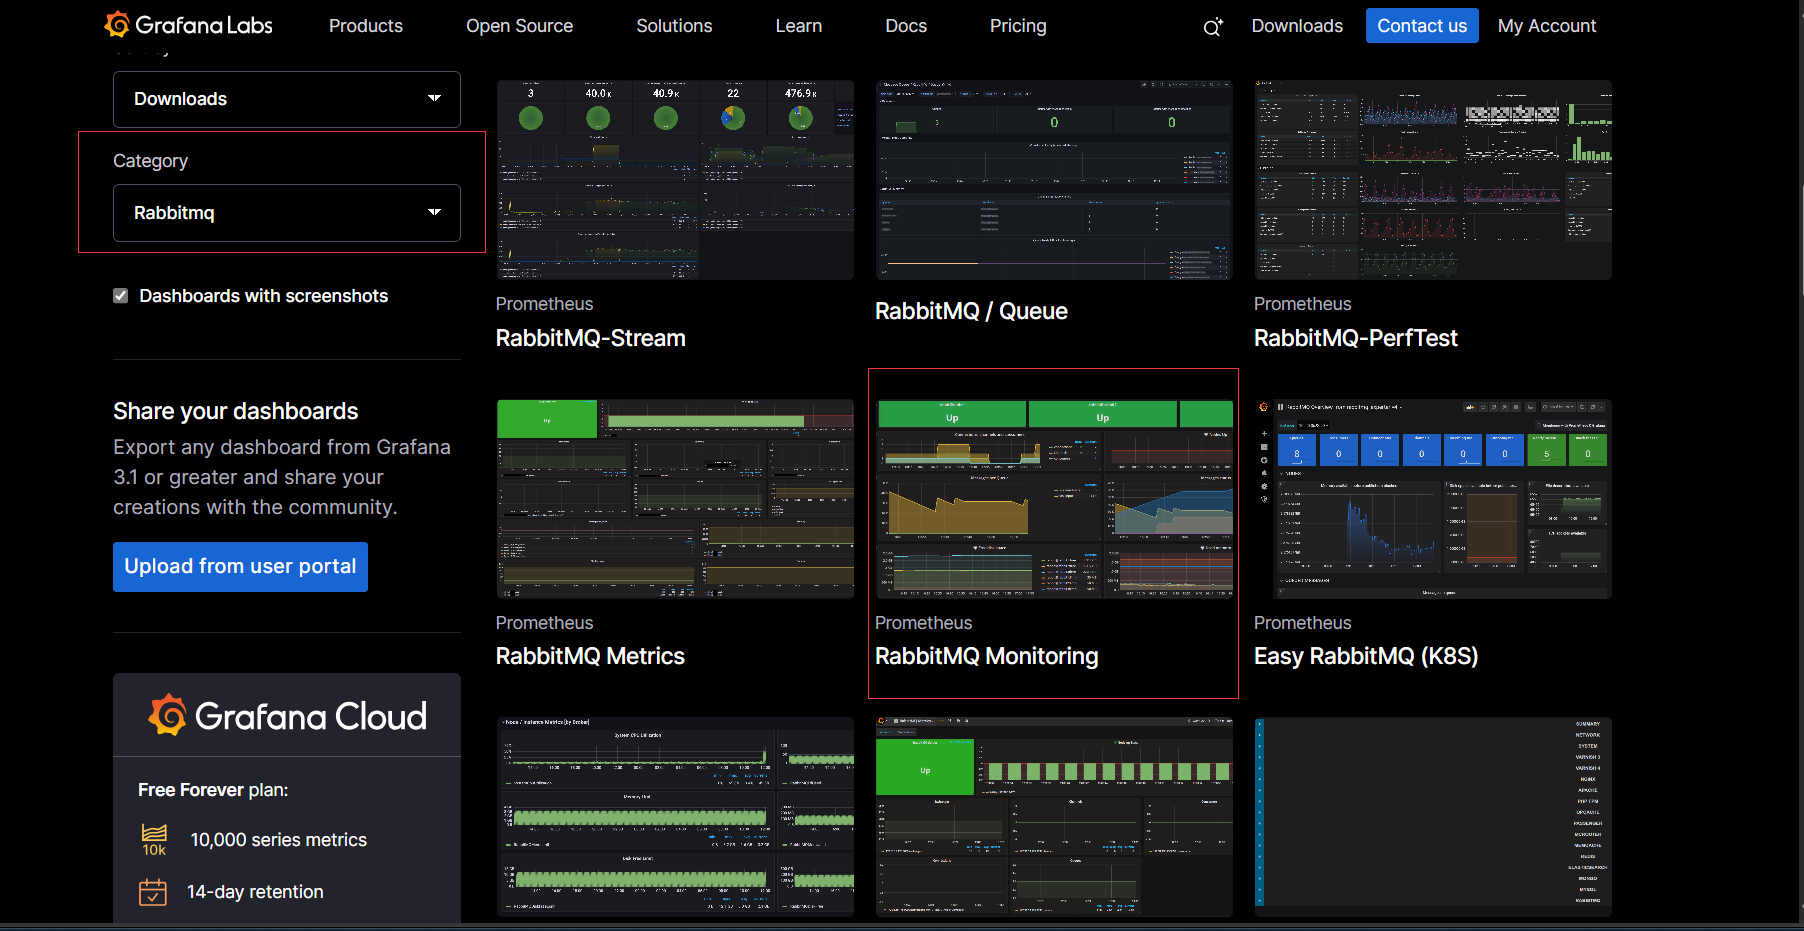Image resolution: width=1804 pixels, height=931 pixels.
Task: Open the RabbitMQ Metrics dashboard title
Action: pos(590,656)
